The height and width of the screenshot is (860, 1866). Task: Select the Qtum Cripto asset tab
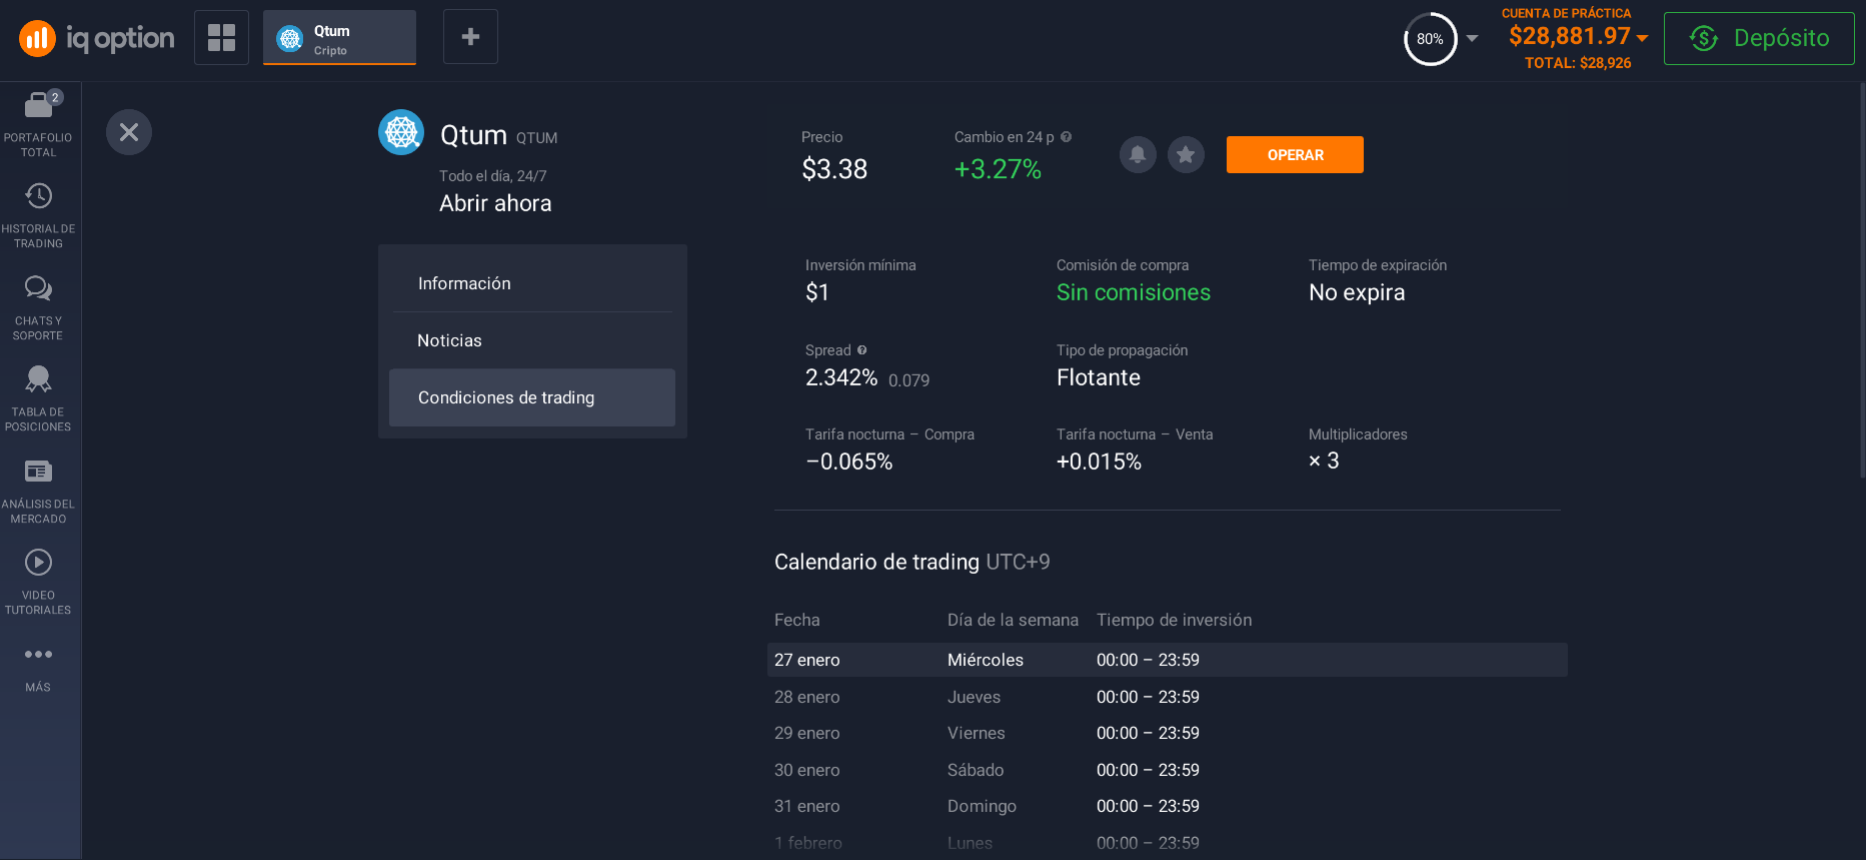tap(339, 38)
